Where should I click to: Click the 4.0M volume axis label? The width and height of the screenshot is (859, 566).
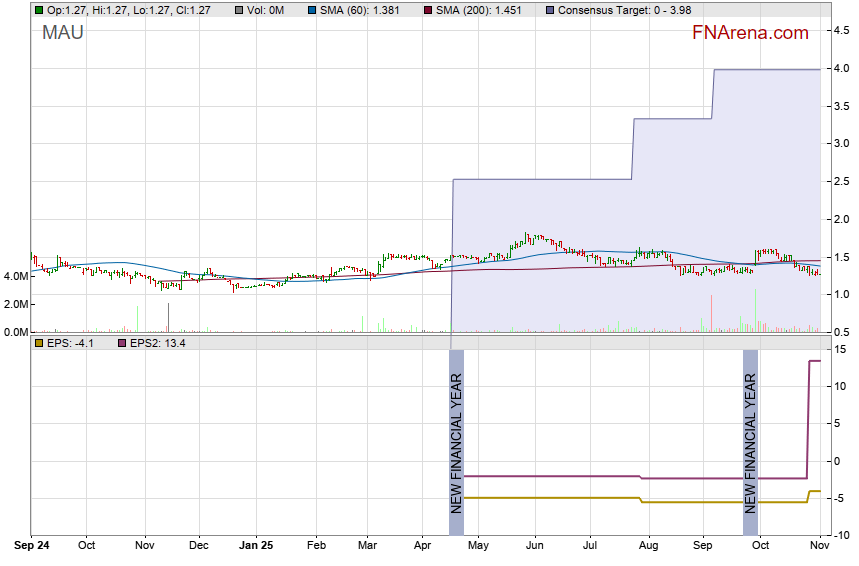(x=15, y=276)
